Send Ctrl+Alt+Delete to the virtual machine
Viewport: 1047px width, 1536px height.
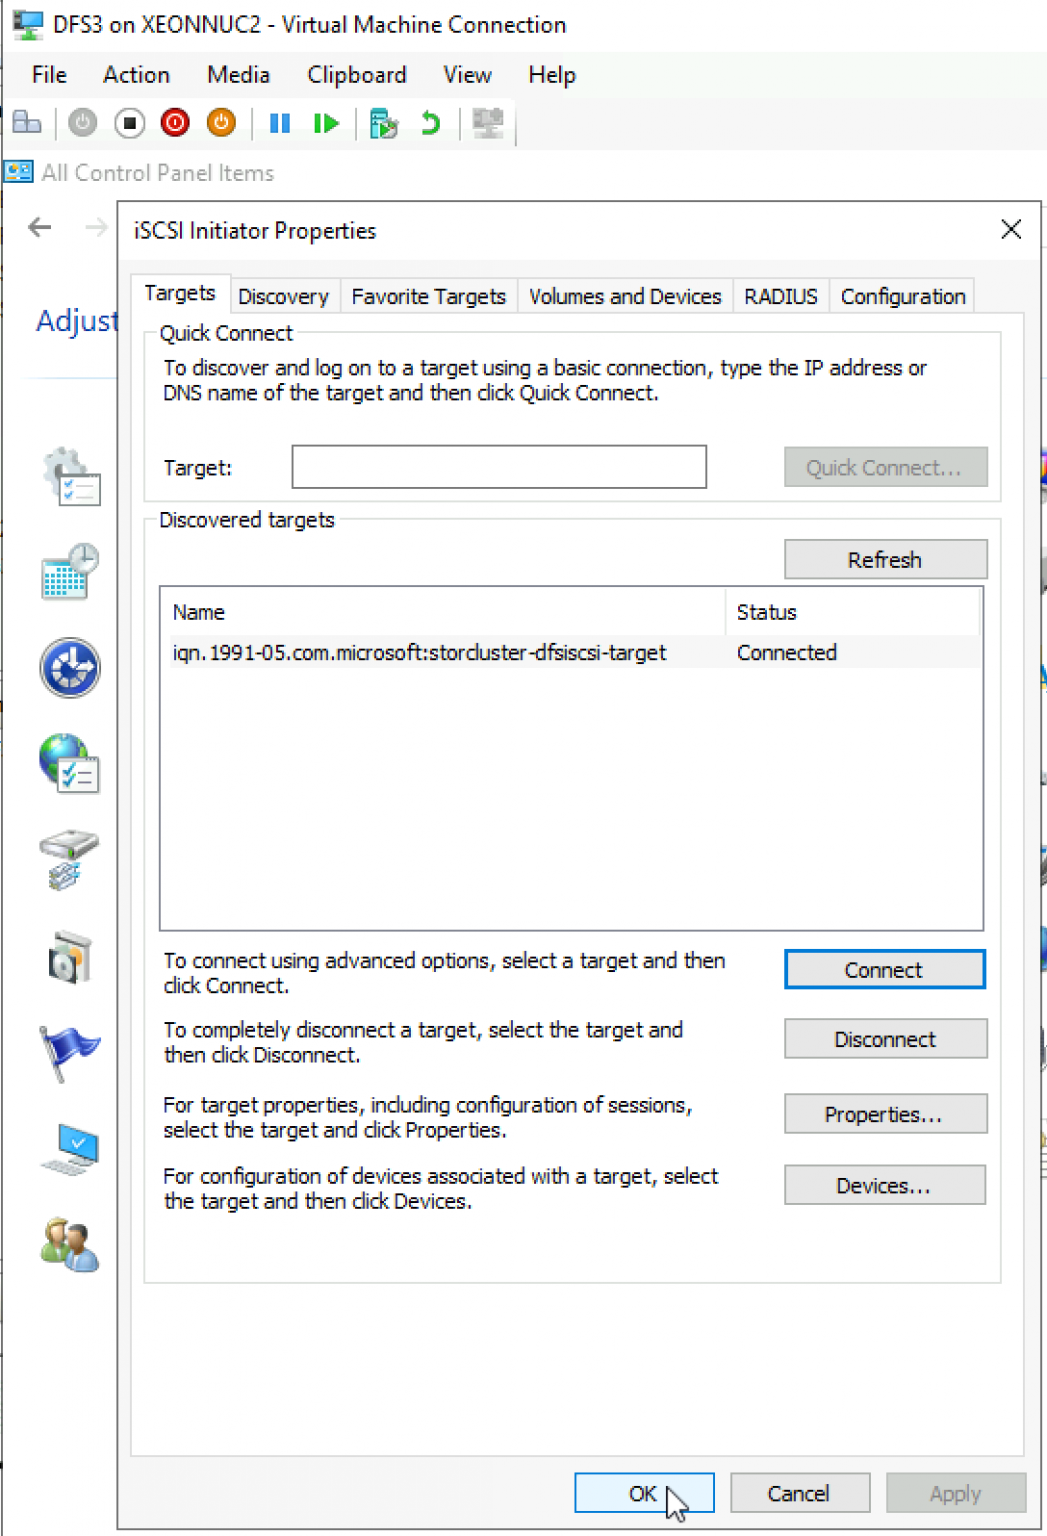[28, 122]
